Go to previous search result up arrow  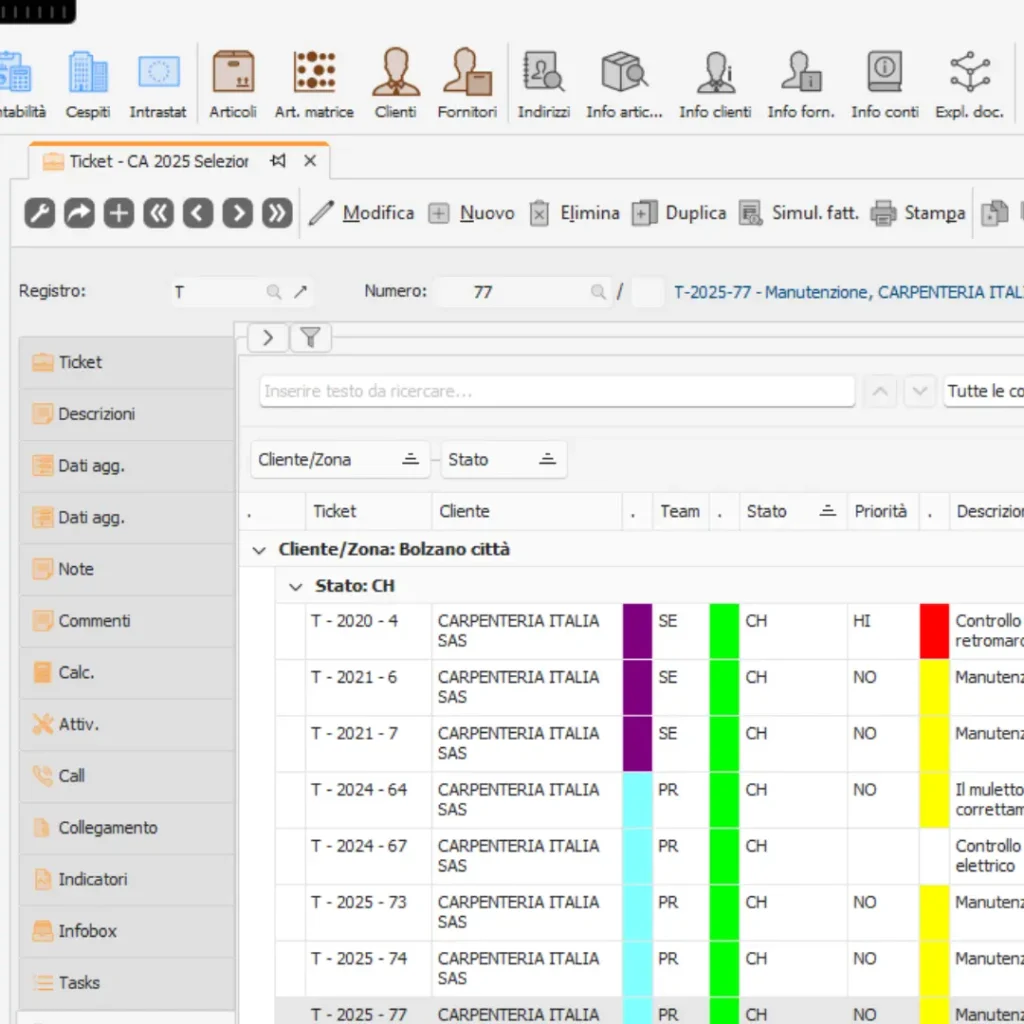coord(880,391)
